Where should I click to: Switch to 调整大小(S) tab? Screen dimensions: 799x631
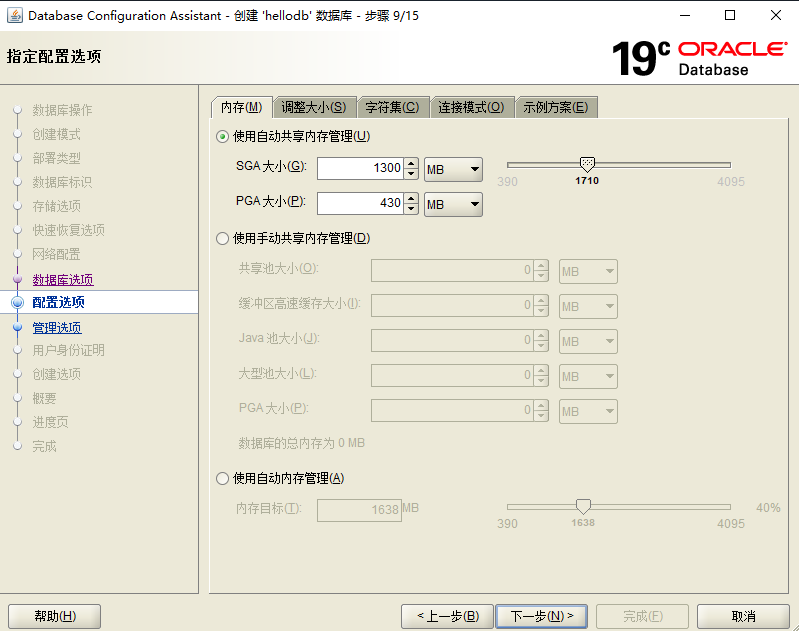coord(314,107)
